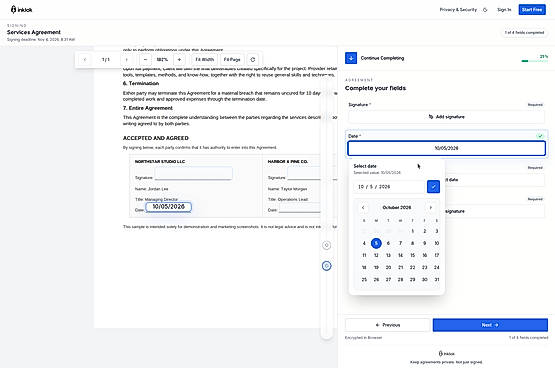Click the 10/05/2026 date field in document

168,207
